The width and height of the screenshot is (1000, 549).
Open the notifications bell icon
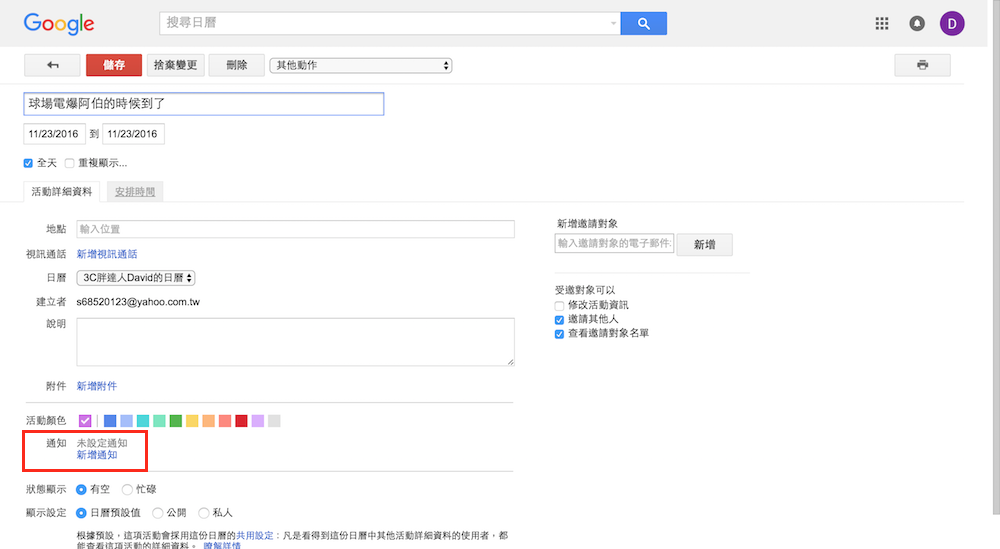pyautogui.click(x=917, y=24)
